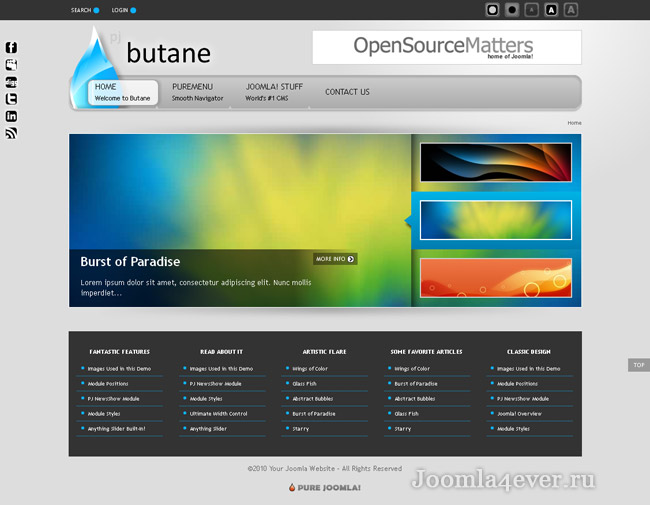Open PJ NewsShow Module under Fantastic Features
This screenshot has height=505, width=650.
click(x=113, y=398)
